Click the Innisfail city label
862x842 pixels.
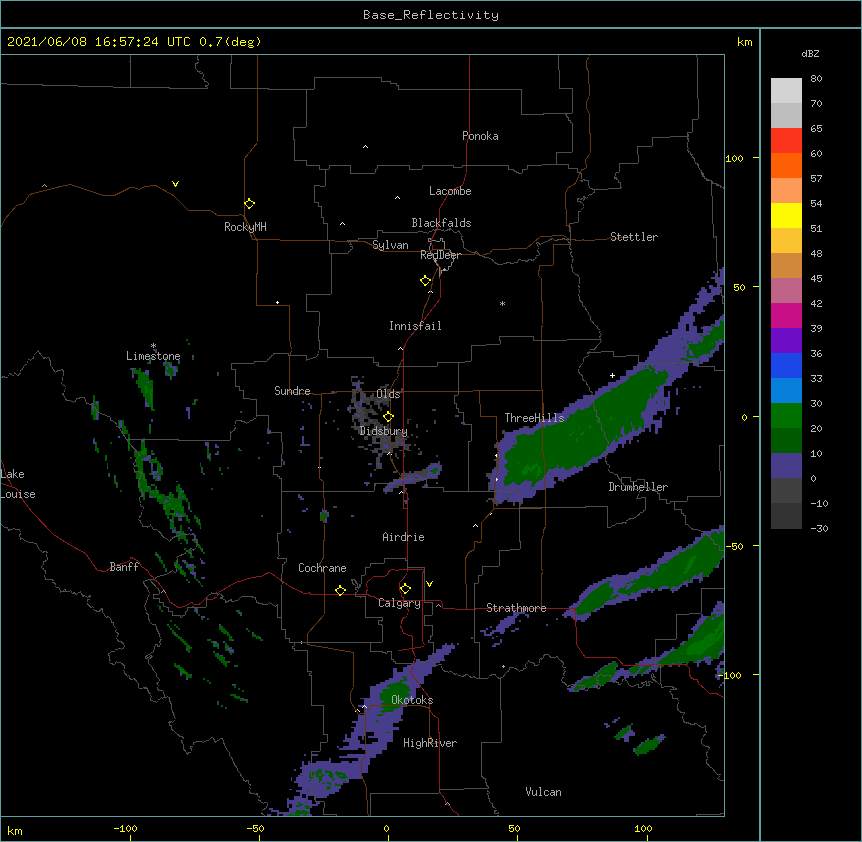[x=415, y=326]
